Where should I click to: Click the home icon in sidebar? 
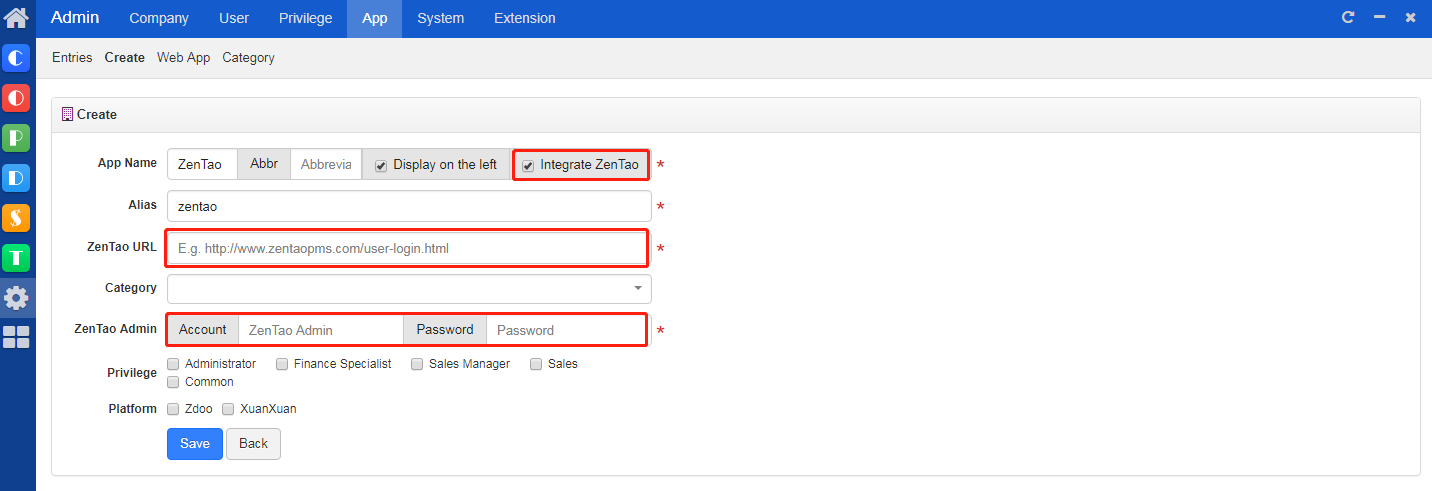click(16, 17)
